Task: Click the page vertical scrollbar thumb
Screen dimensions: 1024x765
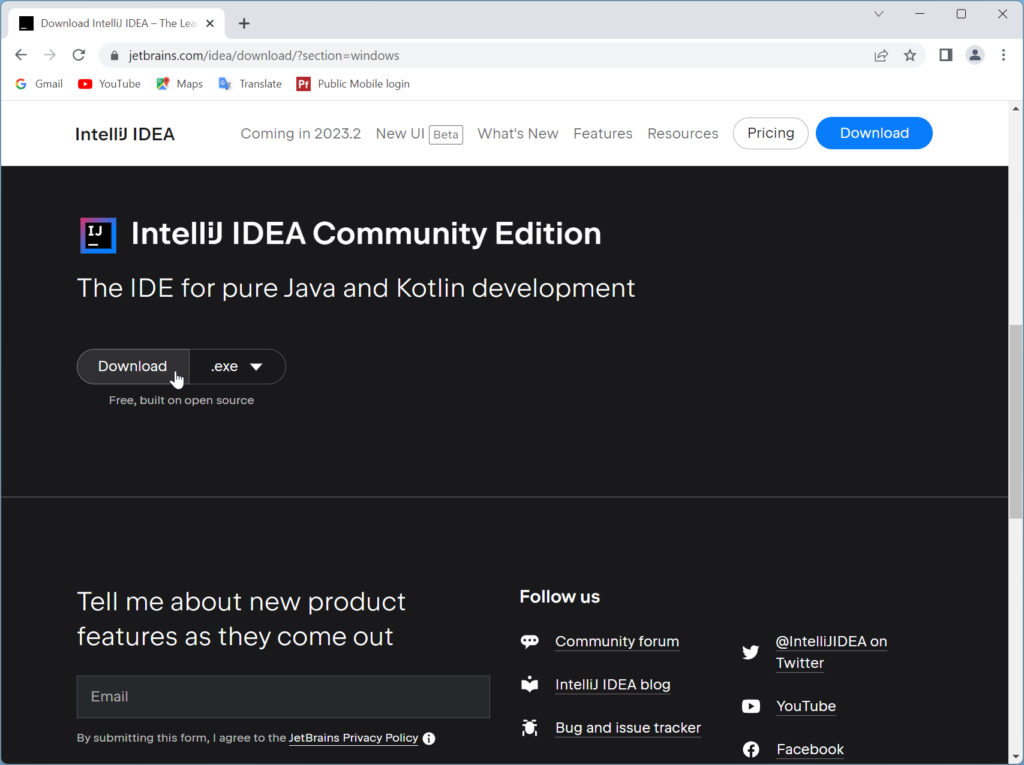Action: (1016, 421)
